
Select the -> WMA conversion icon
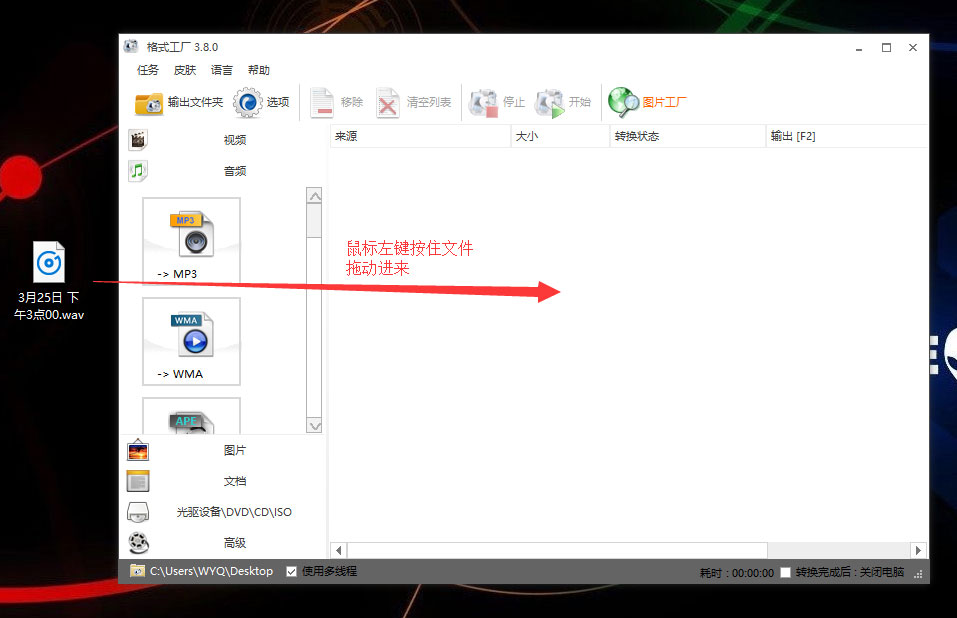coord(191,341)
